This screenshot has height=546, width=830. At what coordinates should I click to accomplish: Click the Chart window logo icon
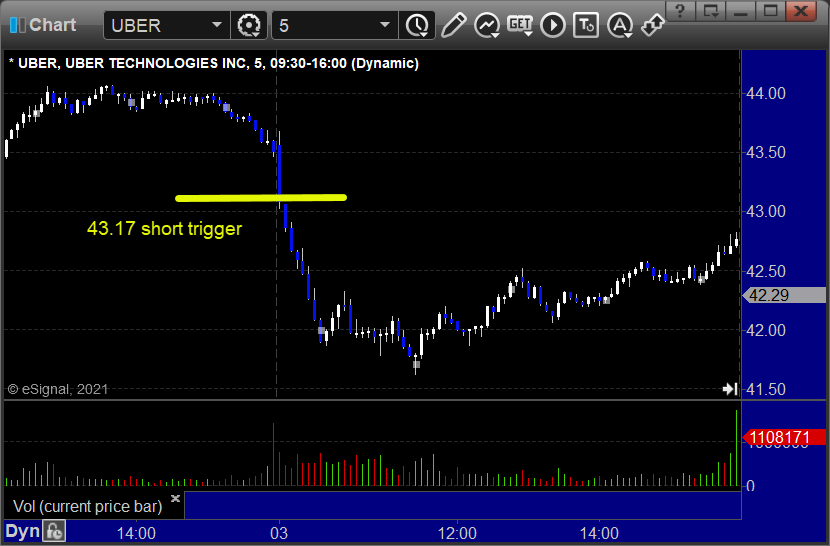tap(17, 24)
